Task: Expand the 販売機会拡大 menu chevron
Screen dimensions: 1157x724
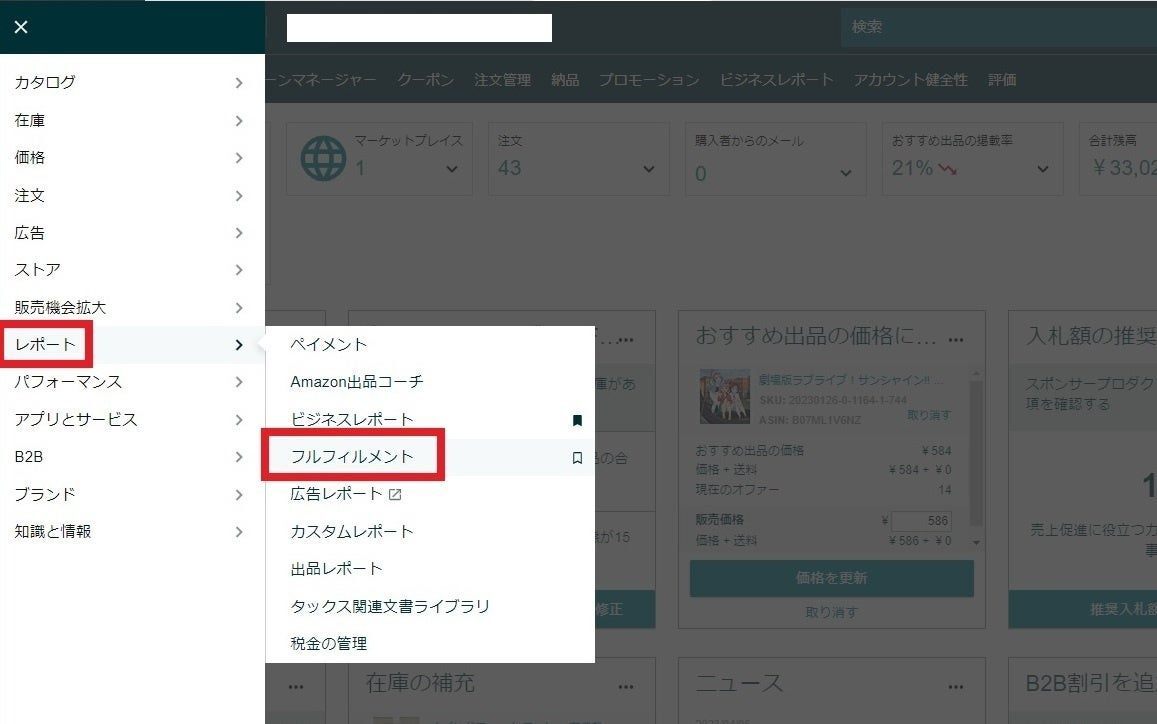Action: tap(238, 307)
